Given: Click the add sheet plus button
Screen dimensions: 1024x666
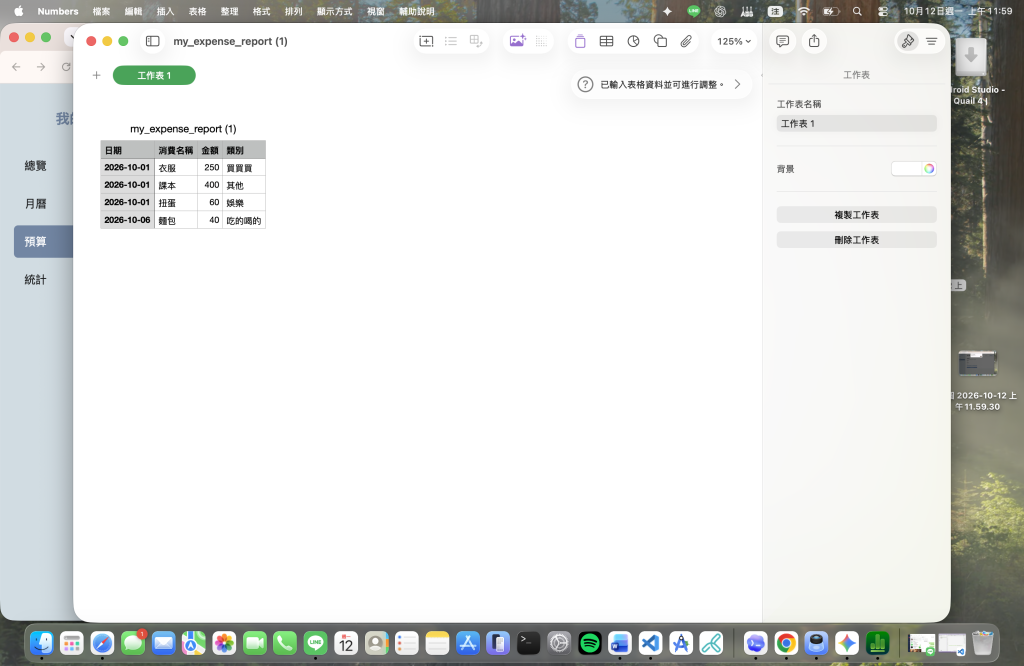Looking at the screenshot, I should [96, 75].
